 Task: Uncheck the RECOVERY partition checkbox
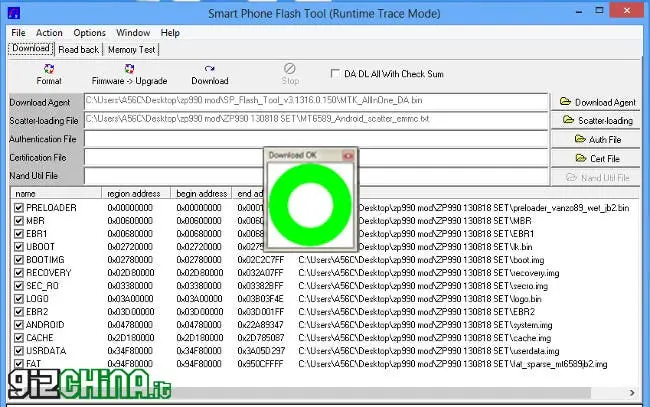19,273
